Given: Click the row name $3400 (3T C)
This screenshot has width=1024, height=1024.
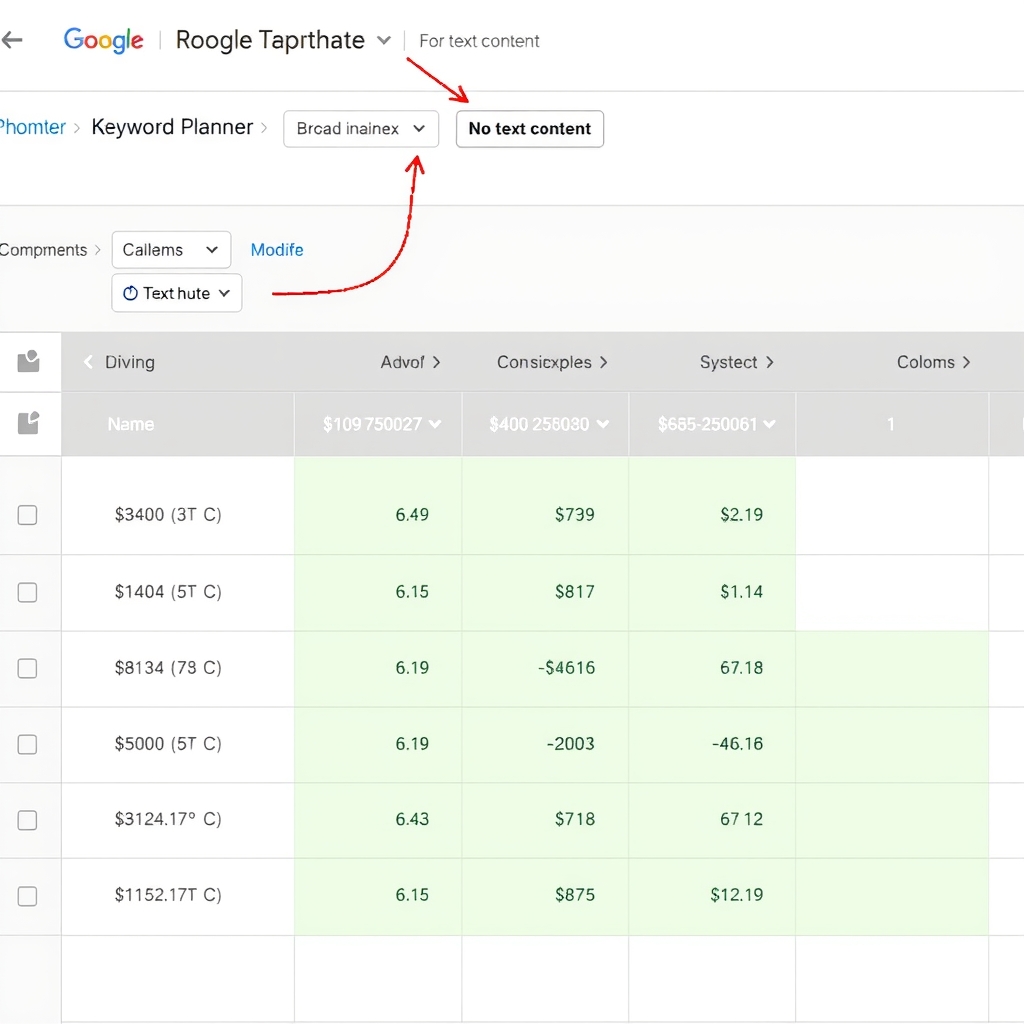Looking at the screenshot, I should point(168,515).
